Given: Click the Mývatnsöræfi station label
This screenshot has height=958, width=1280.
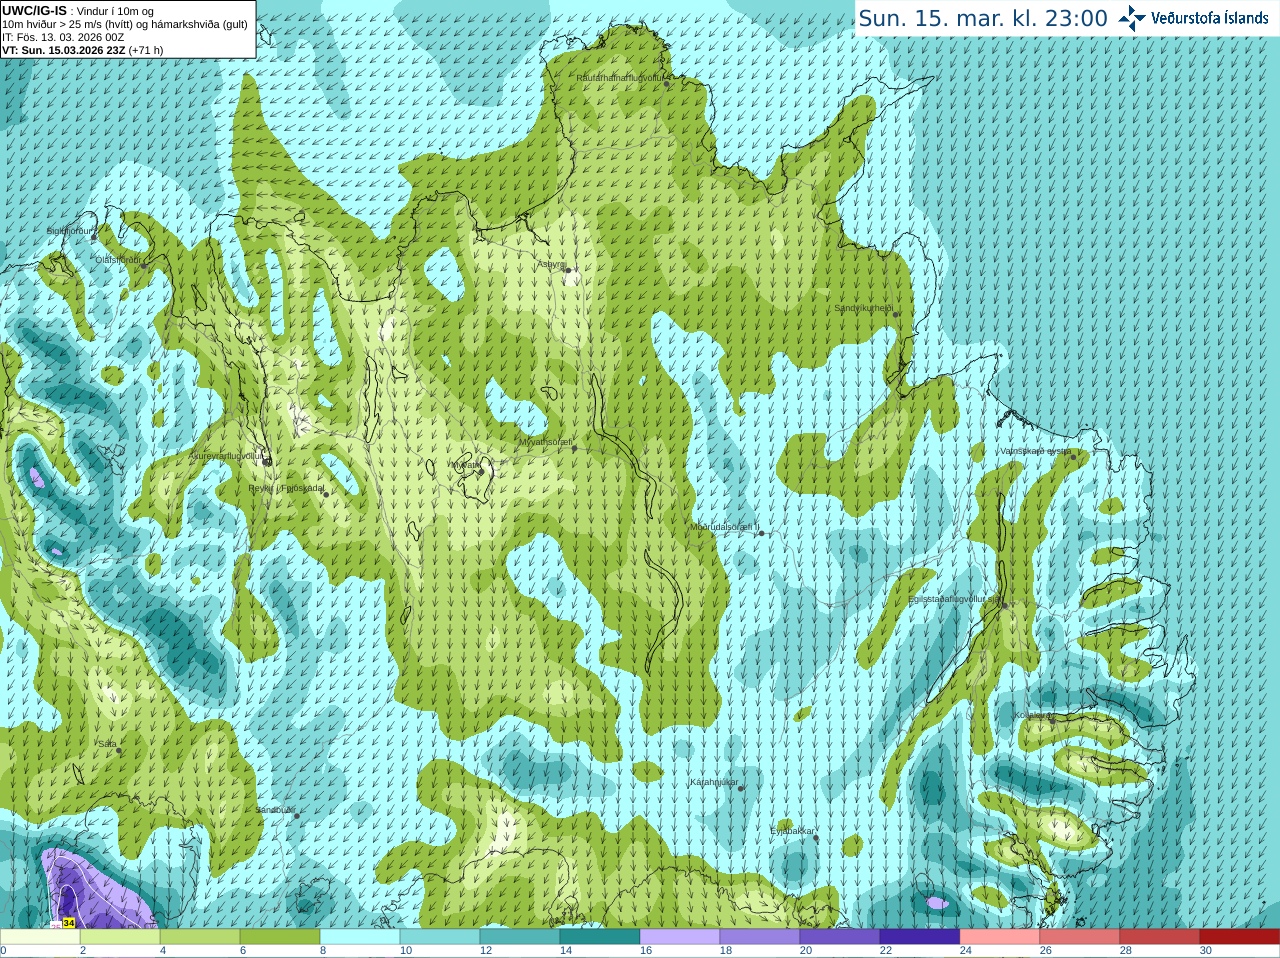Looking at the screenshot, I should pos(546,441).
